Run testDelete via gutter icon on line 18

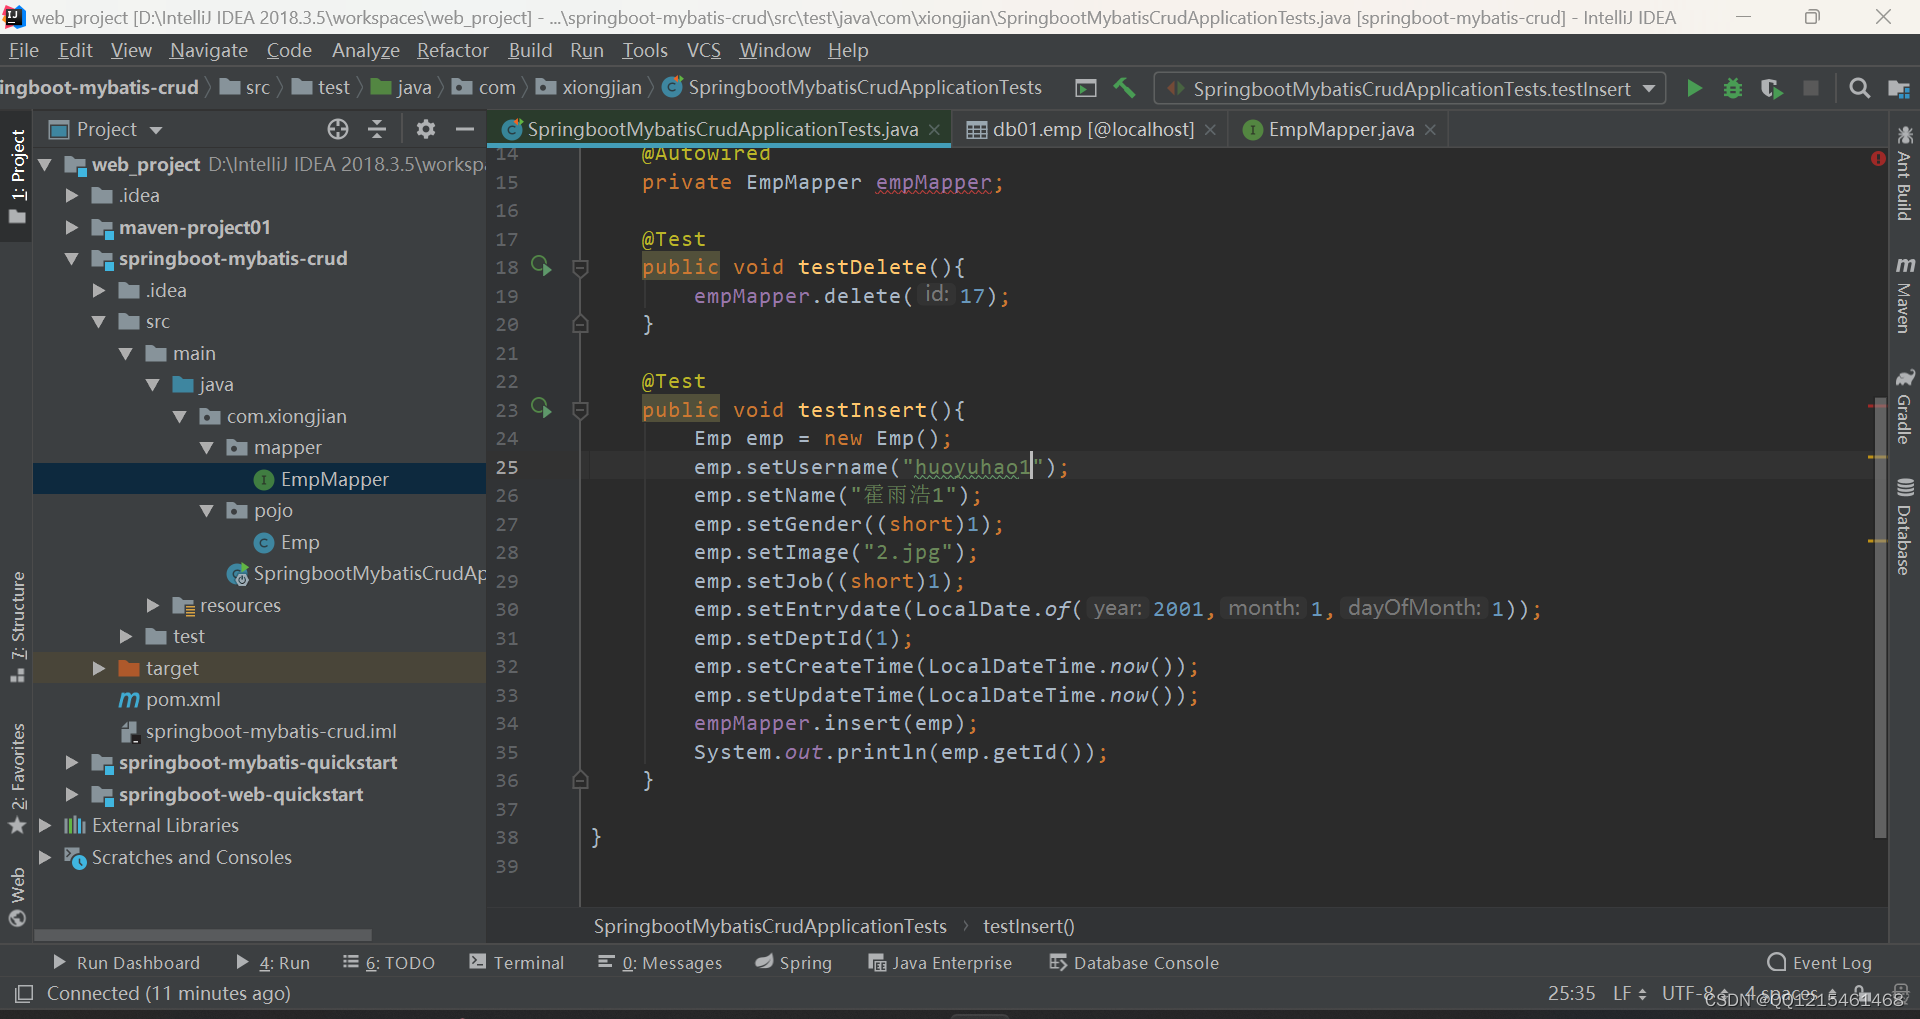pyautogui.click(x=541, y=266)
